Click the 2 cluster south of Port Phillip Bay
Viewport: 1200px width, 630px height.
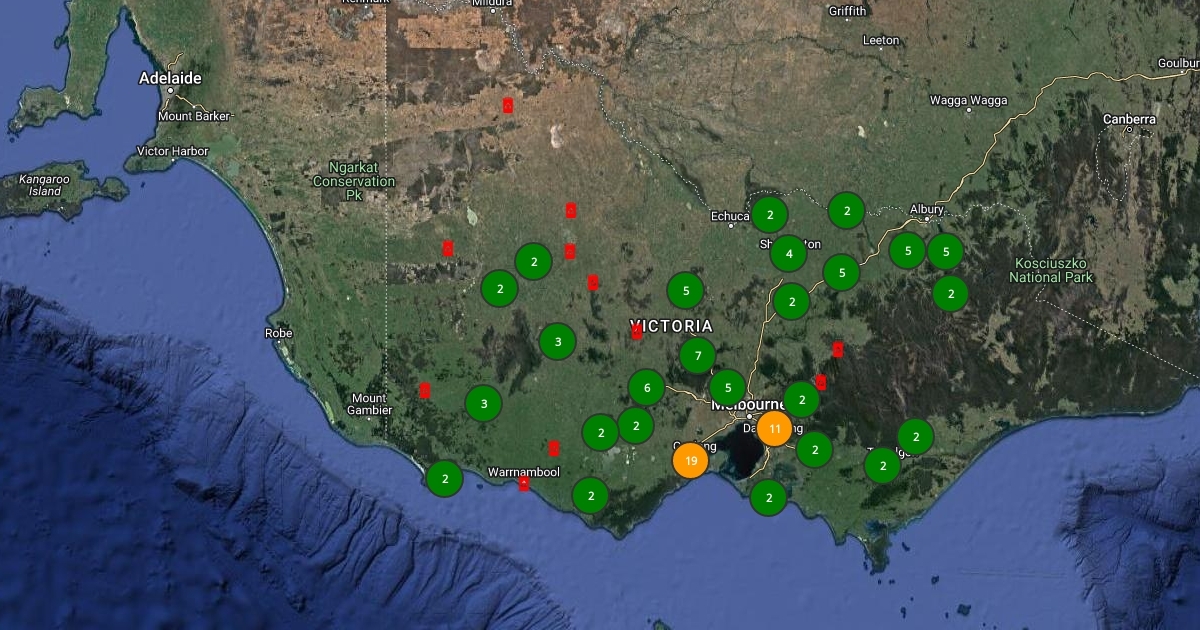pyautogui.click(x=768, y=497)
